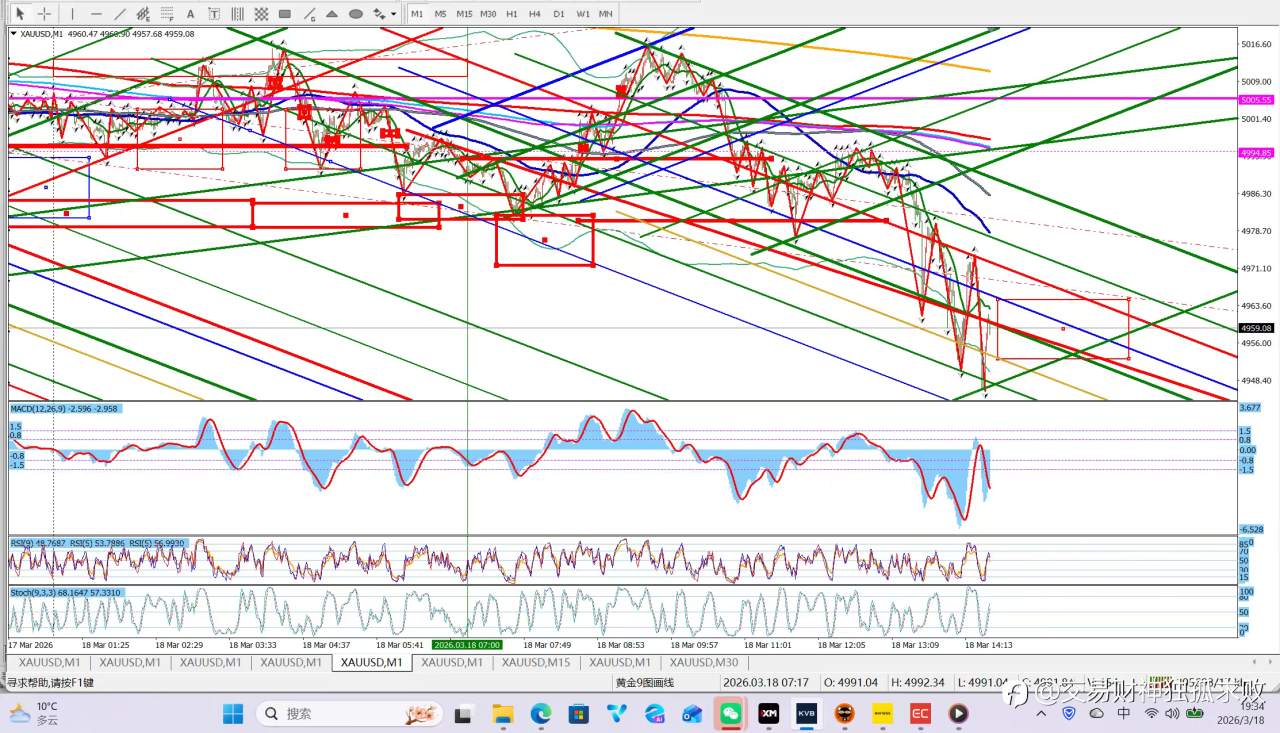Select the Text Label tool

[x=214, y=14]
